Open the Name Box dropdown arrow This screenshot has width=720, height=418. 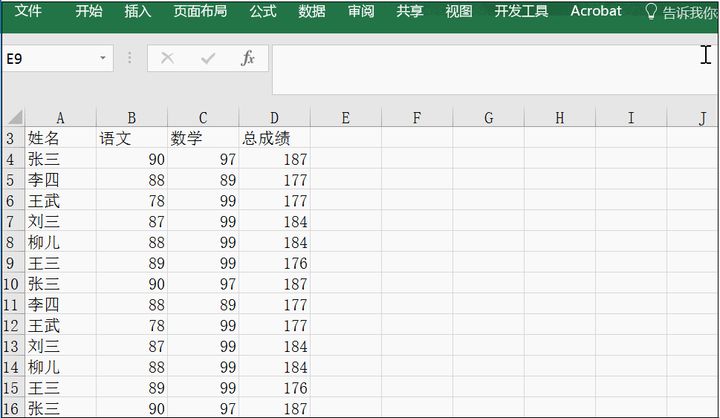(x=102, y=59)
